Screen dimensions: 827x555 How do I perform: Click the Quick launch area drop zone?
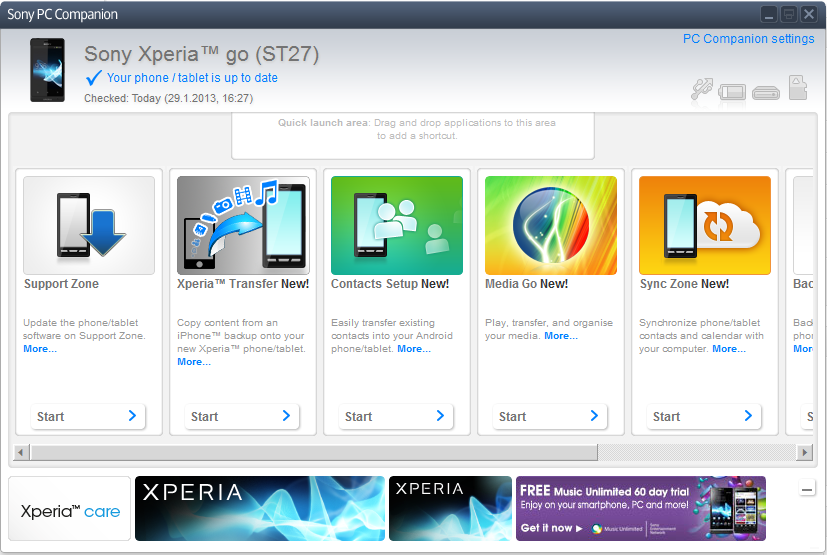[x=413, y=135]
